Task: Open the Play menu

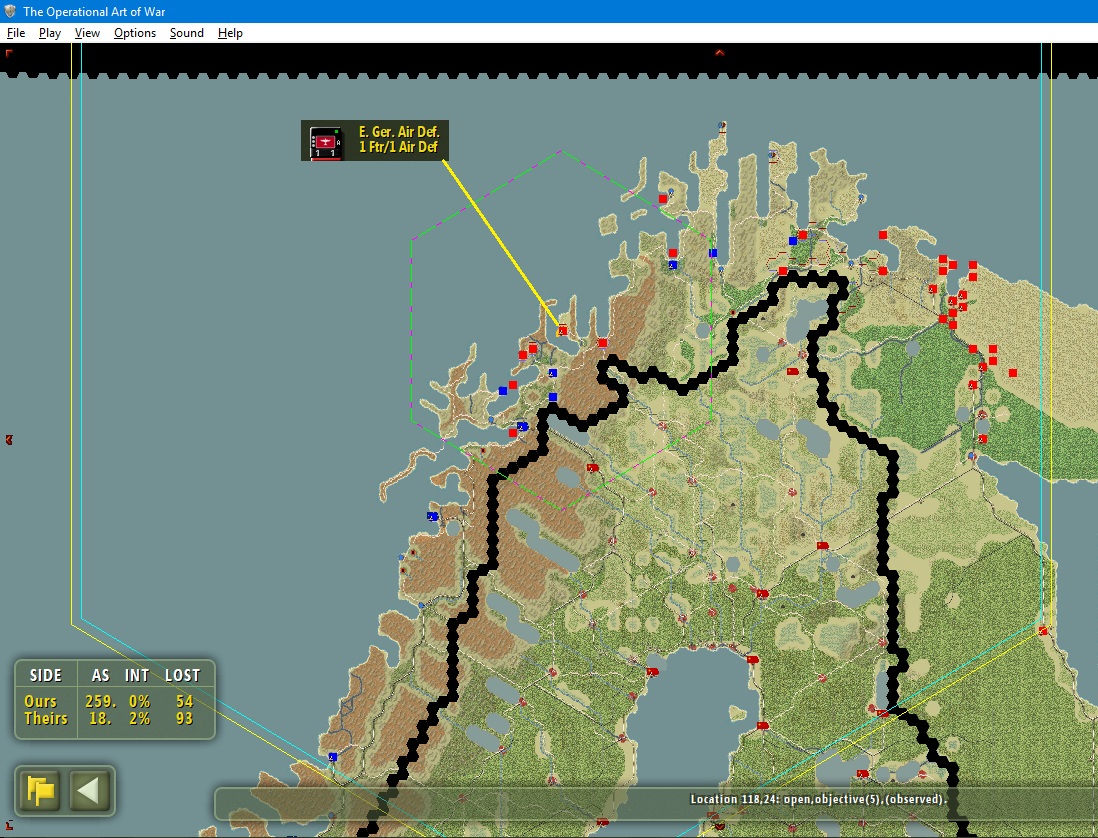Action: [x=50, y=33]
